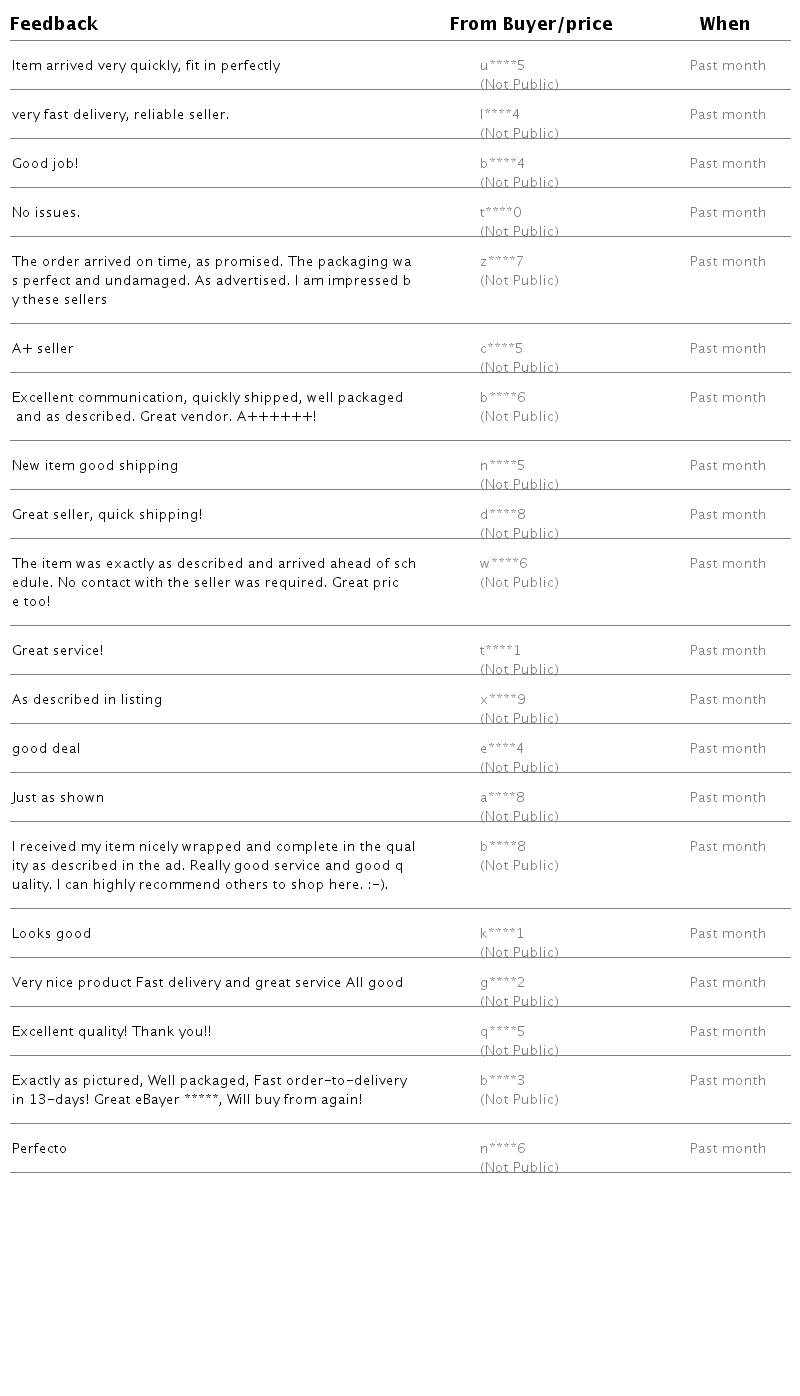800x1396 pixels.
Task: Click the "Looks good" feedback comment
Action: (52, 934)
